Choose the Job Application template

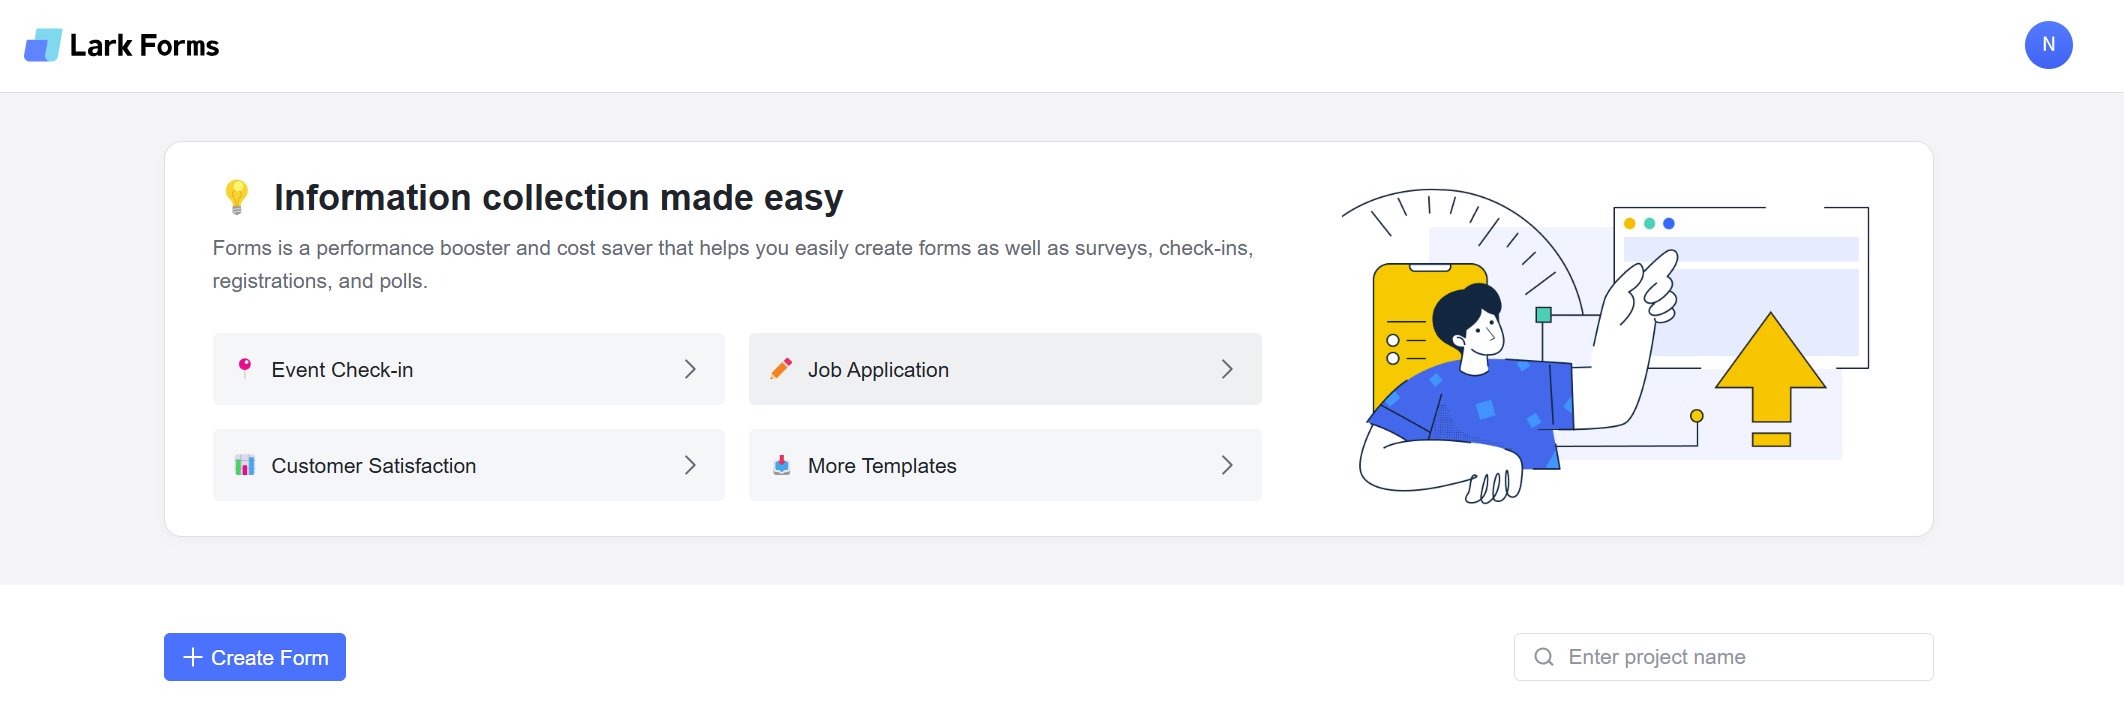click(x=878, y=370)
